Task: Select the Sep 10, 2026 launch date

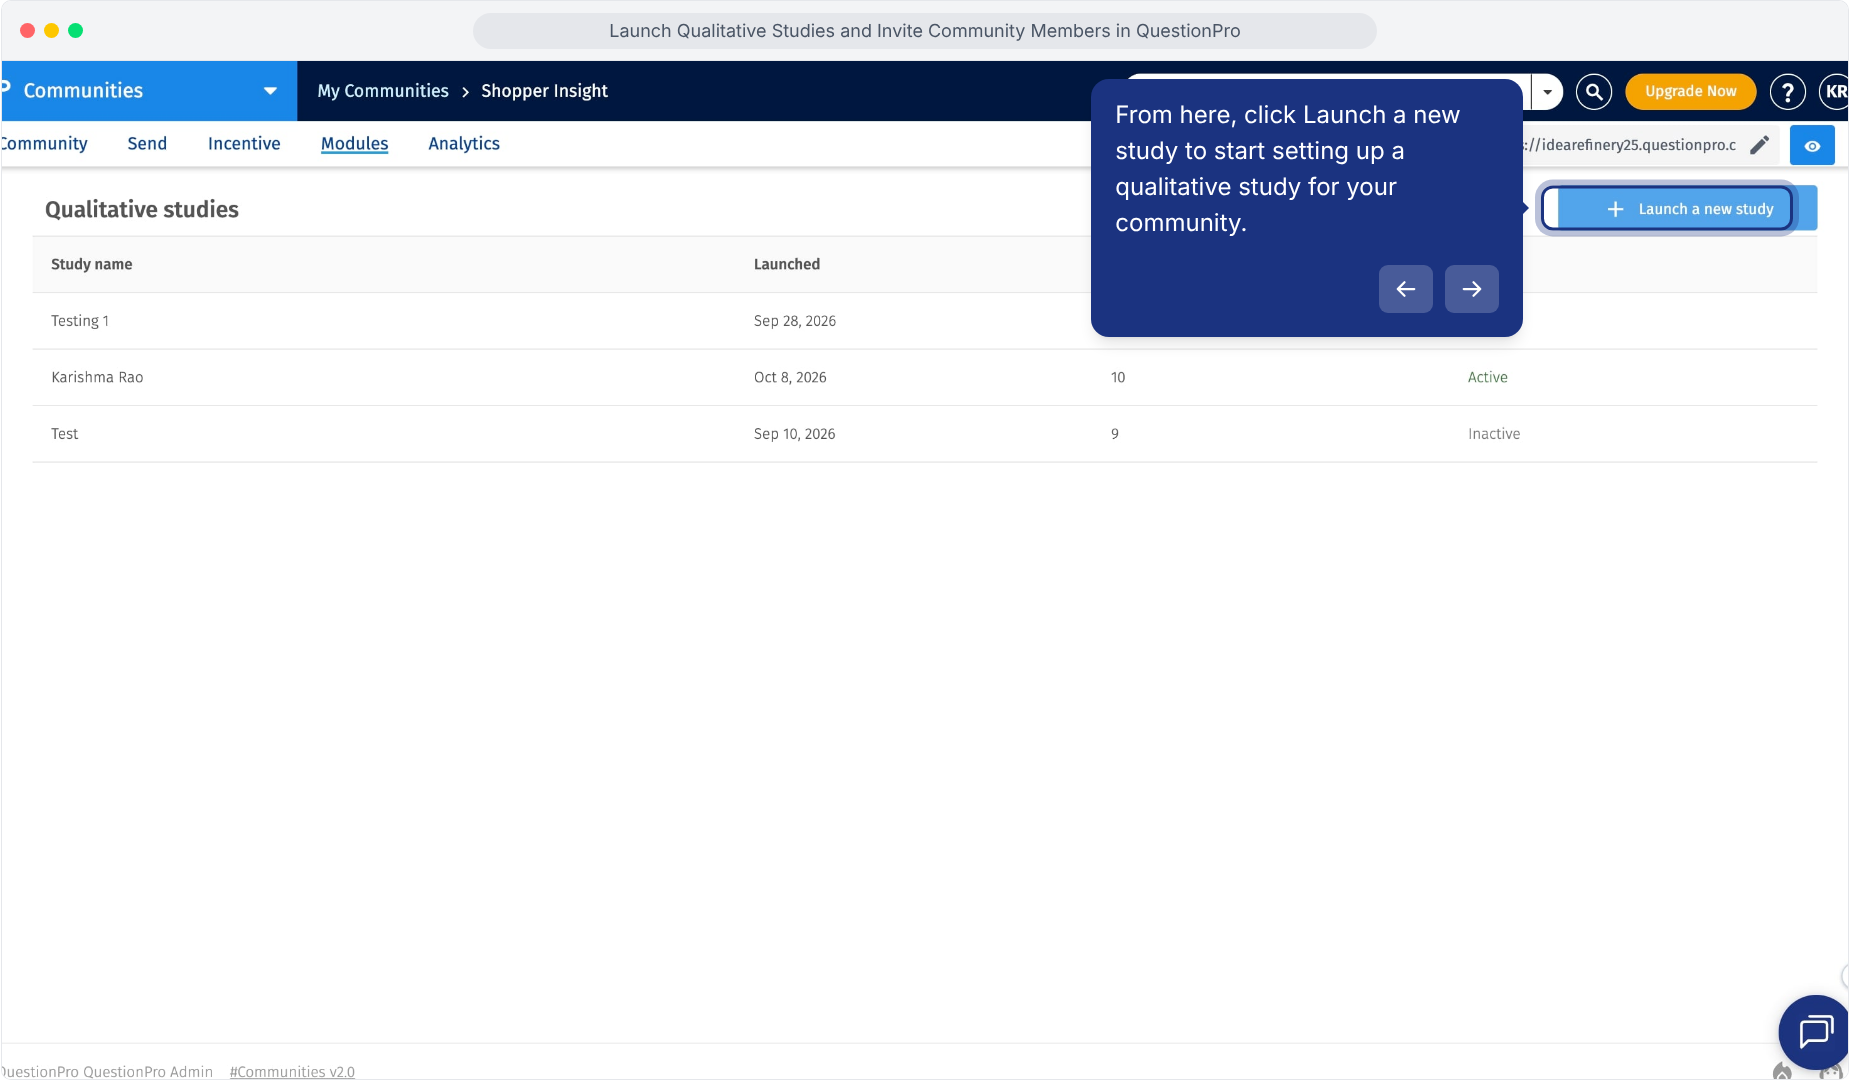Action: [x=794, y=434]
